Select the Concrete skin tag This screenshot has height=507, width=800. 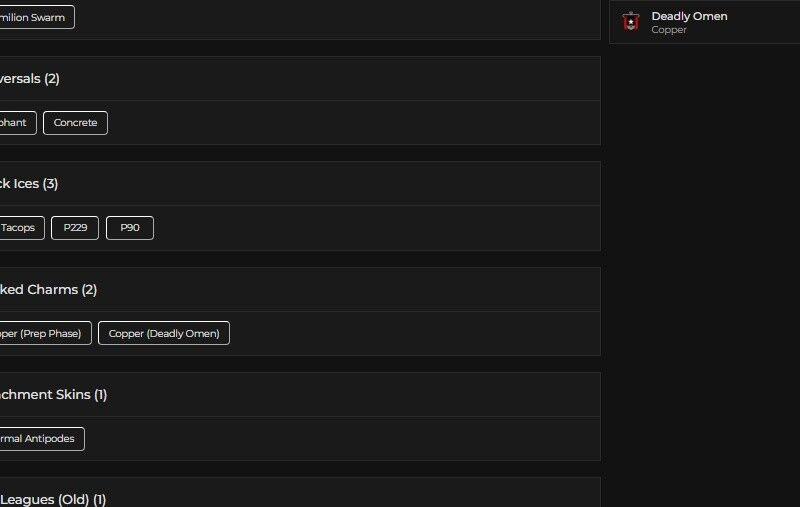click(x=75, y=123)
